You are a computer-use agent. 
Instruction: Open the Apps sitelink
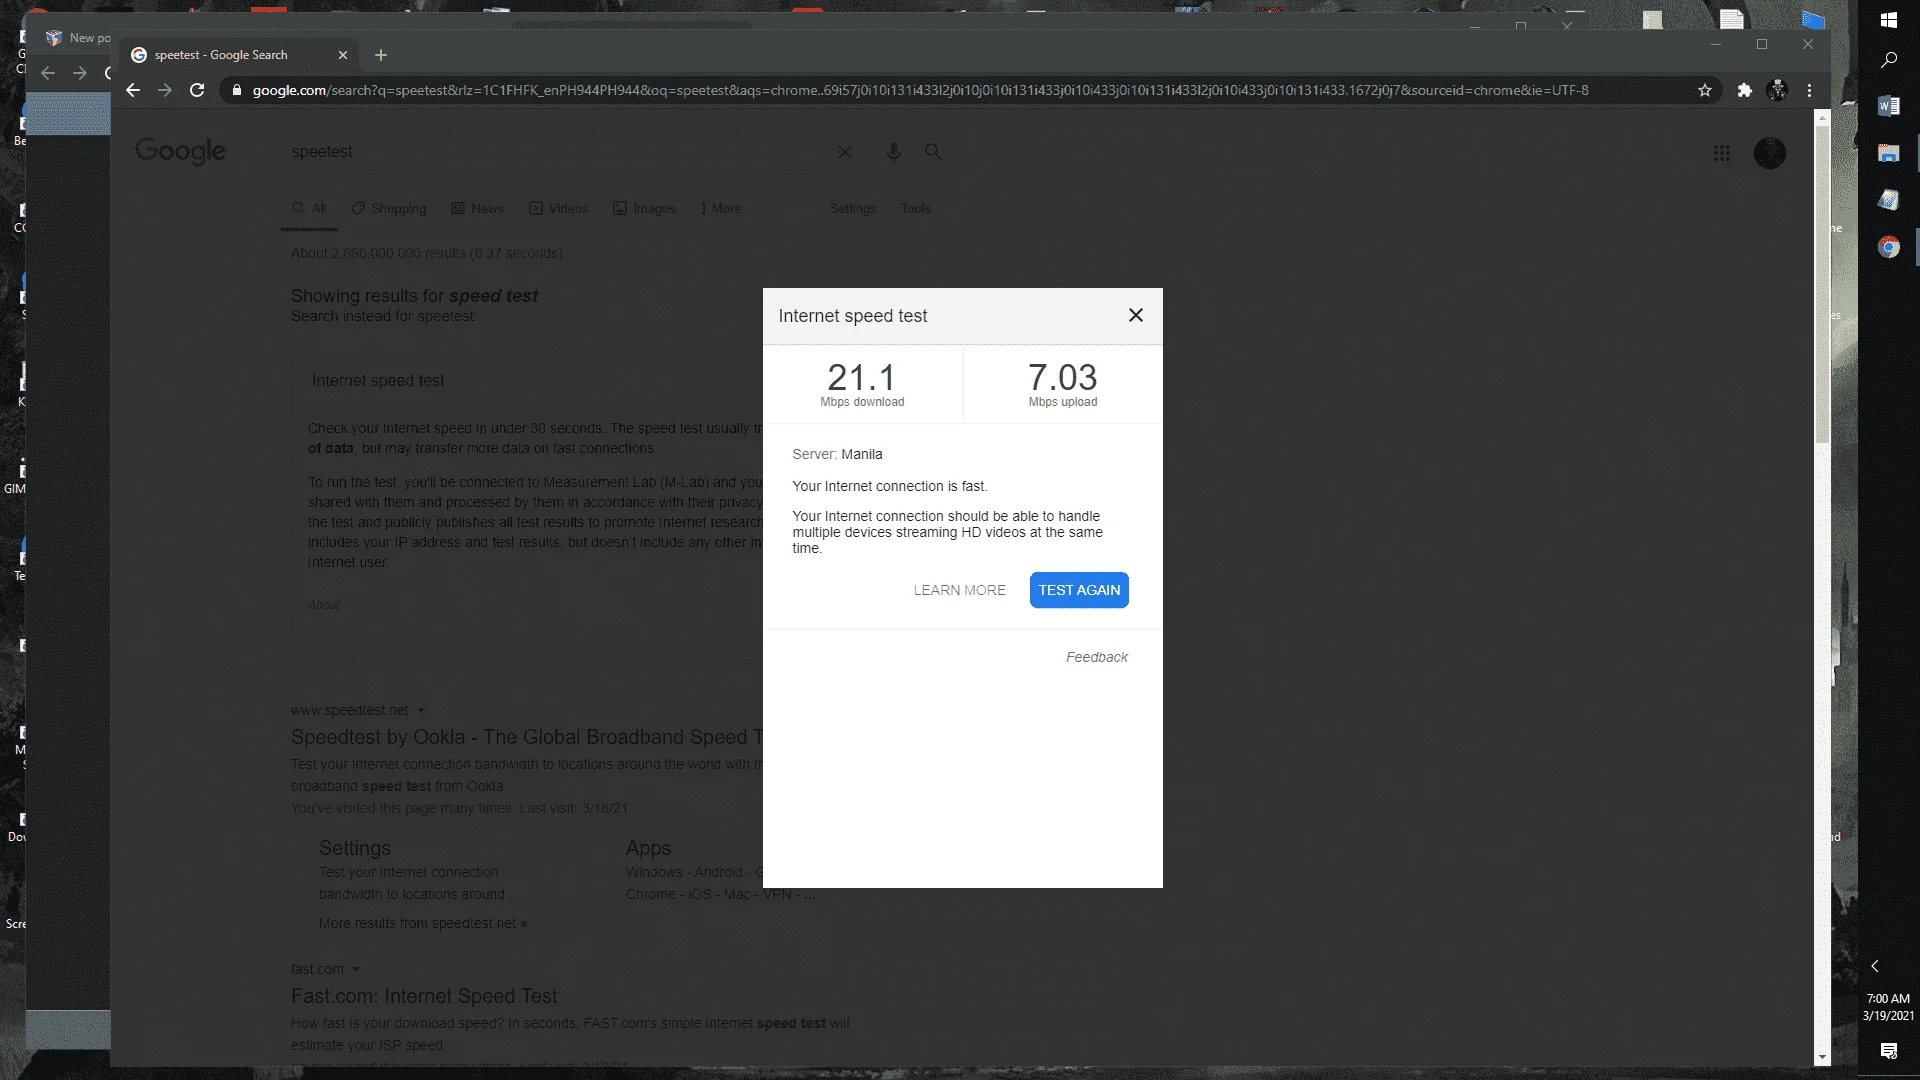648,848
